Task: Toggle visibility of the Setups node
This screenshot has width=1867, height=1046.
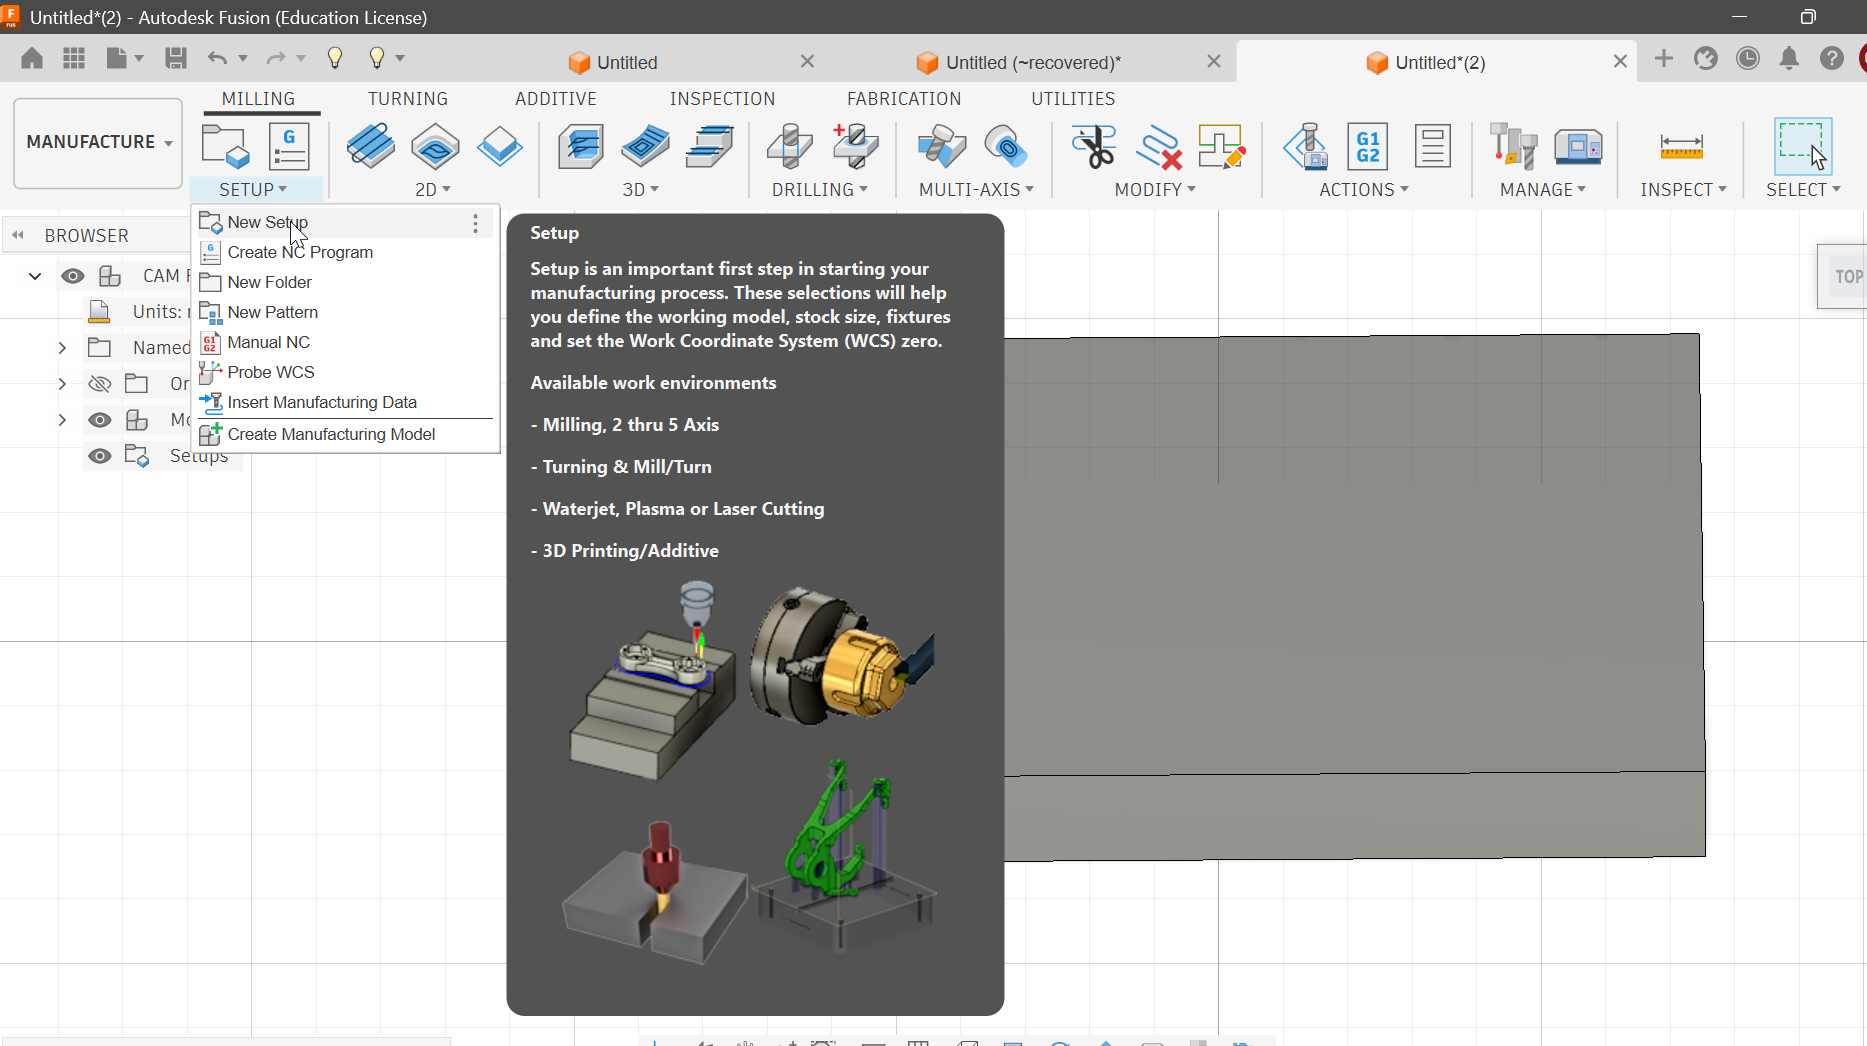Action: pyautogui.click(x=99, y=456)
